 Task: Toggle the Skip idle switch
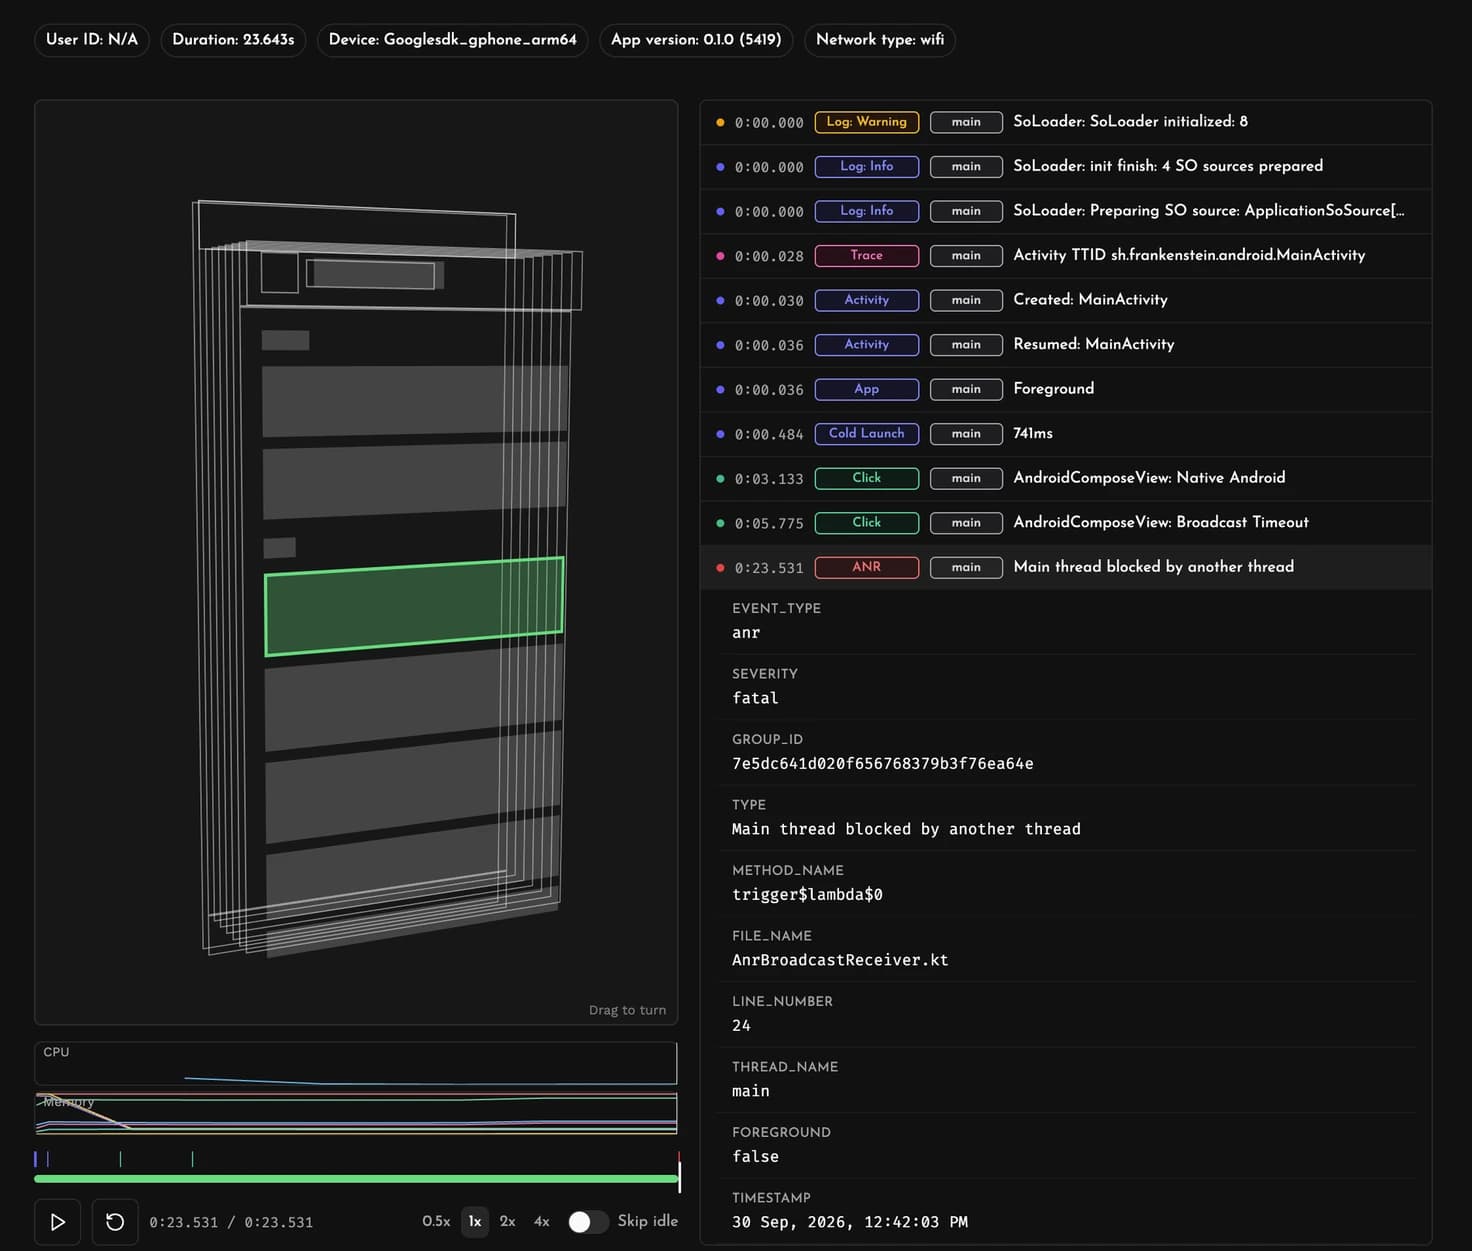(x=588, y=1222)
